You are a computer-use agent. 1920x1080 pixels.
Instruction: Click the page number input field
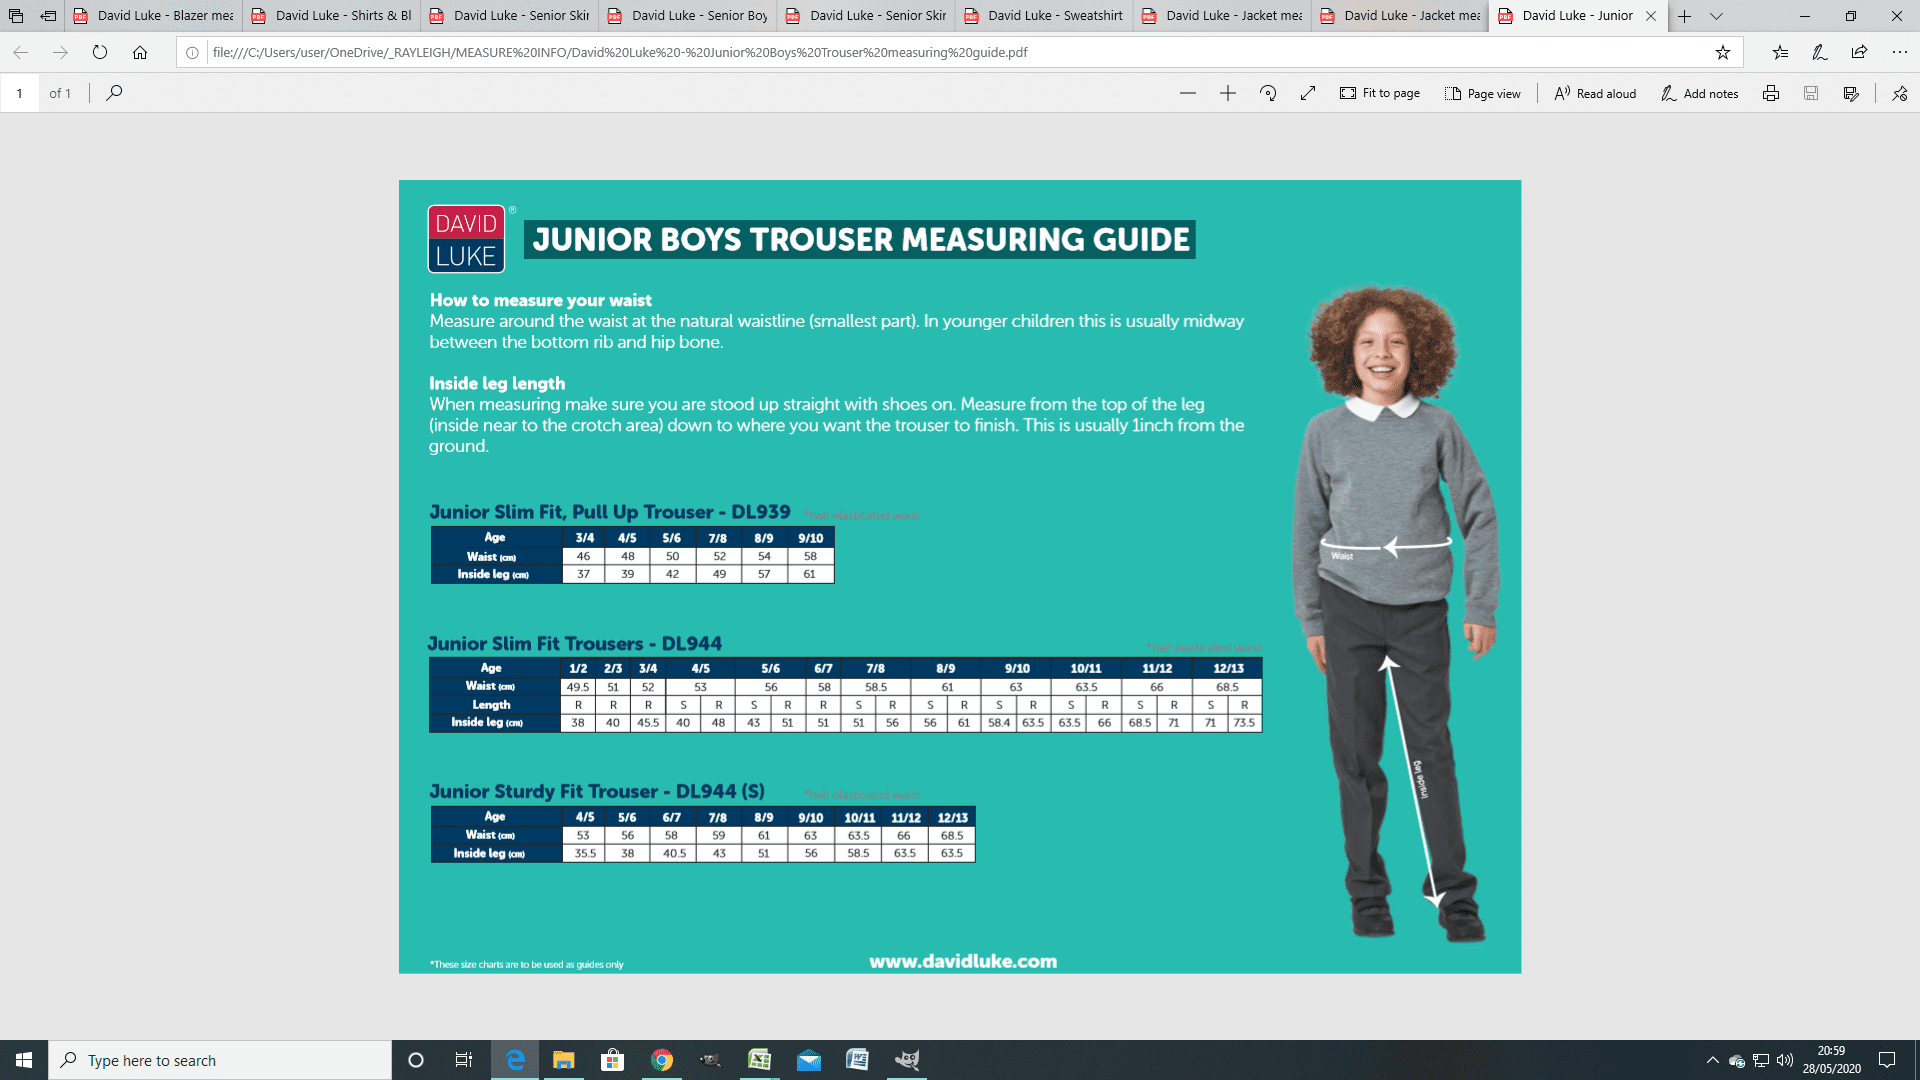coord(19,93)
